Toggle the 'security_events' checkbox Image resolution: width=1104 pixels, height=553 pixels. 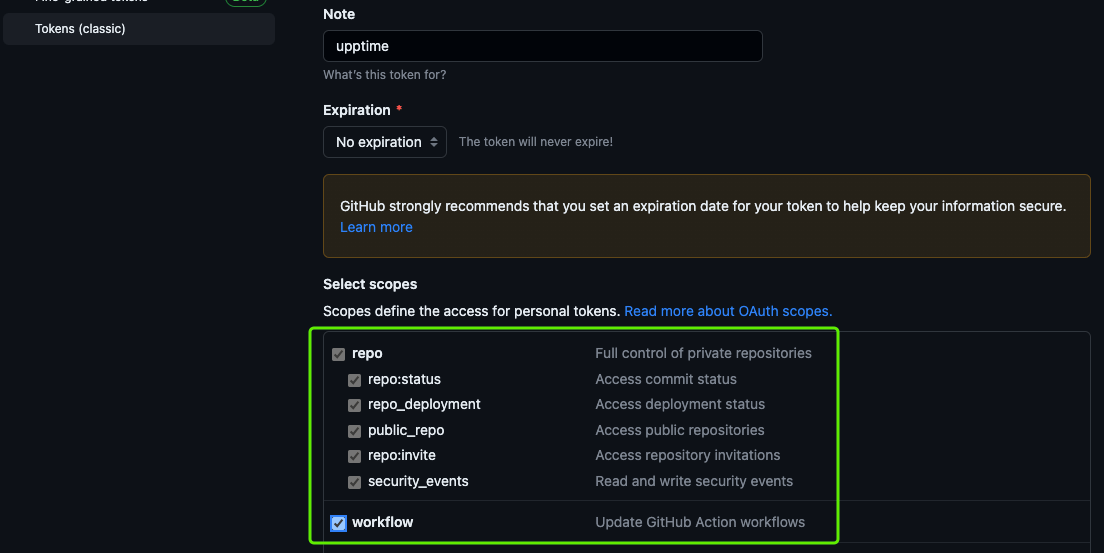[x=355, y=482]
